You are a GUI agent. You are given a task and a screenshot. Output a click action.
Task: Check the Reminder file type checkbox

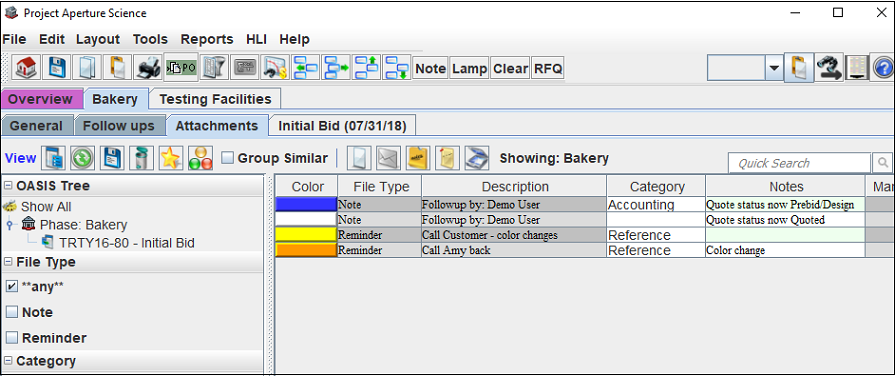point(12,338)
